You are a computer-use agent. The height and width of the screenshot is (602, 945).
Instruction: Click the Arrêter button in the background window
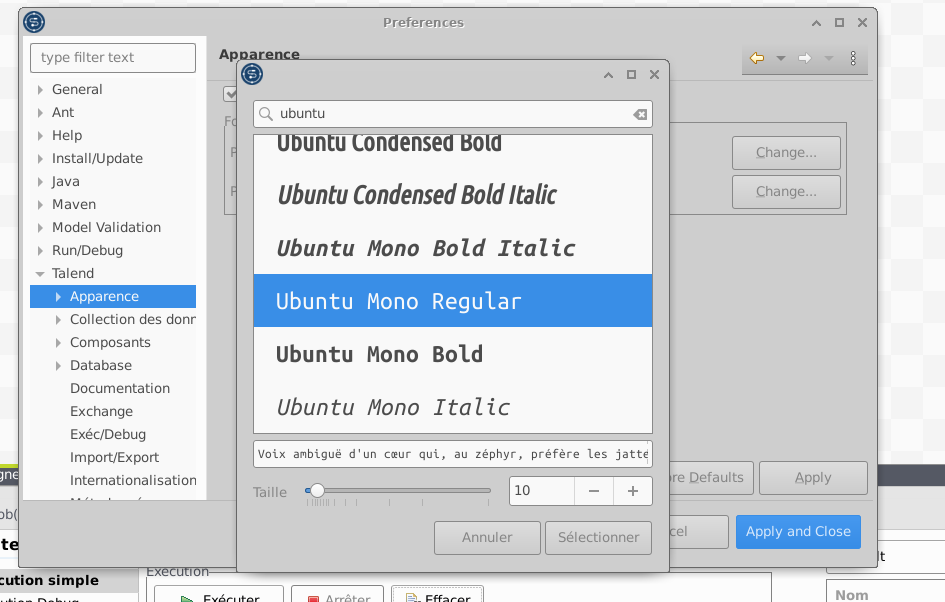tap(338, 596)
